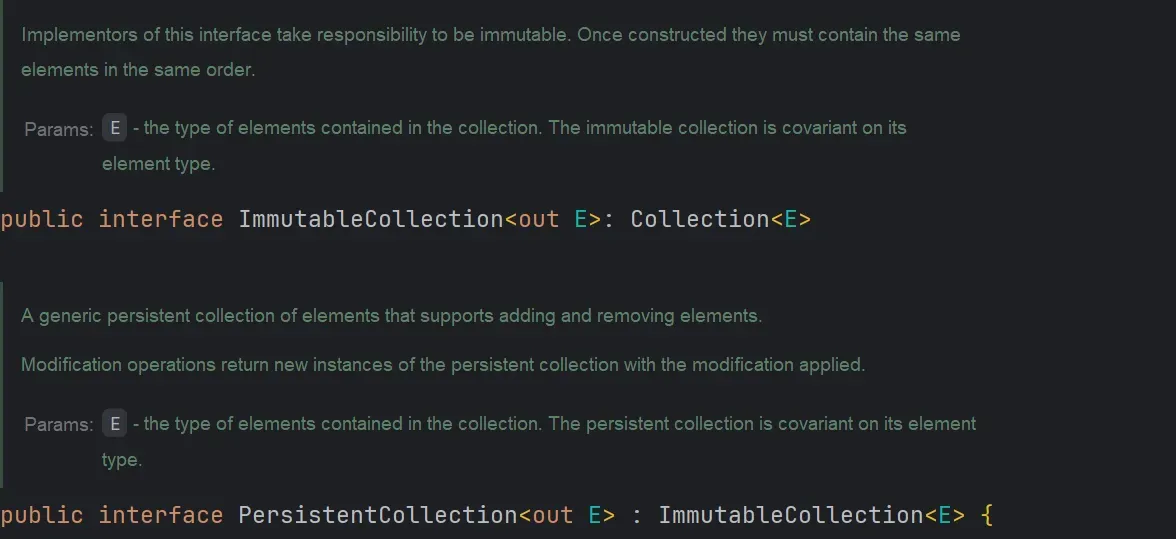The width and height of the screenshot is (1176, 539).
Task: Click the 'out' keyword in the ImmutableCollection declaration
Action: [x=539, y=219]
